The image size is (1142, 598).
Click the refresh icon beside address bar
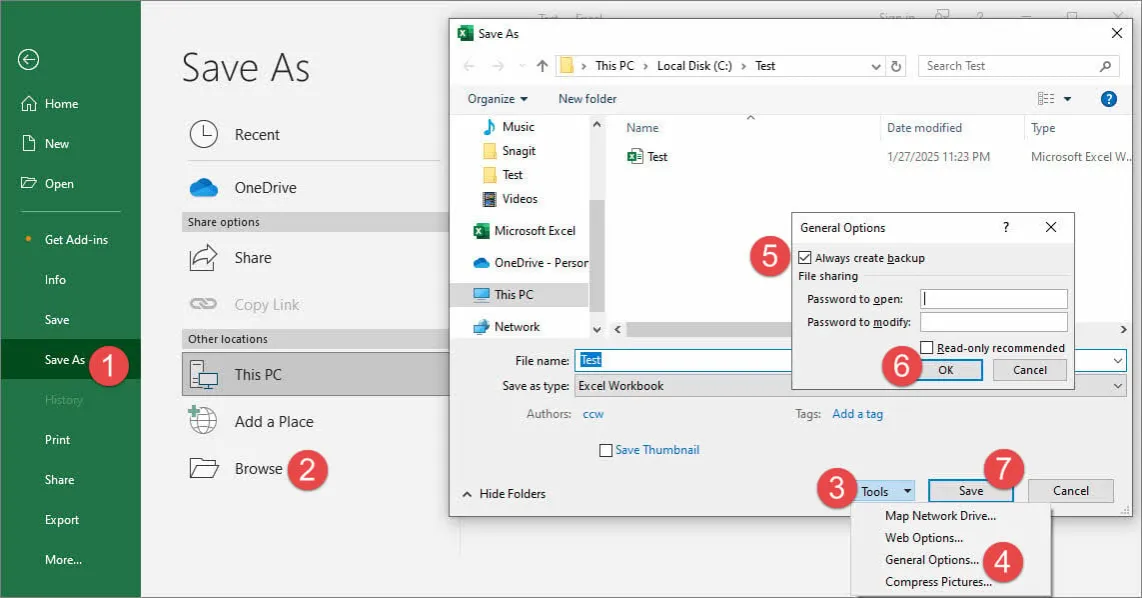(x=896, y=66)
